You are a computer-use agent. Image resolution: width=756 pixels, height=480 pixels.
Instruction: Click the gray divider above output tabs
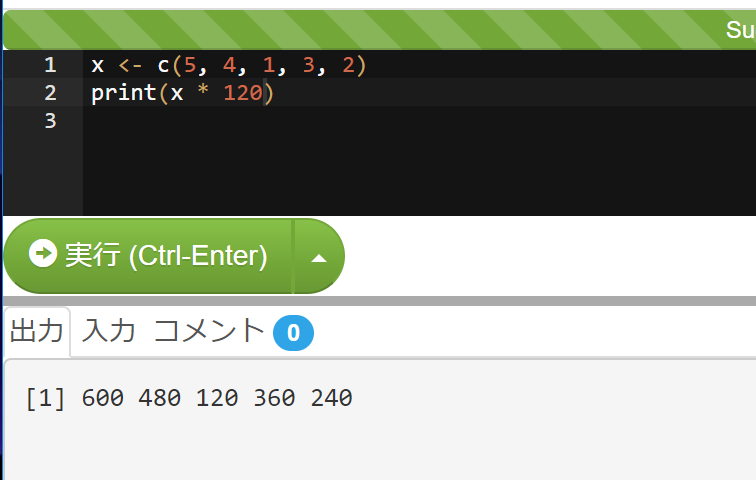tap(379, 301)
